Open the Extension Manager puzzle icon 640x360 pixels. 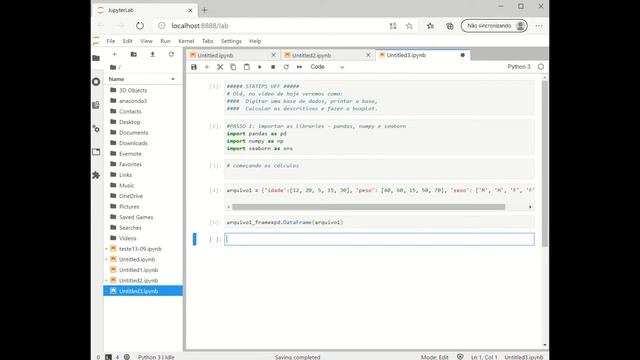click(96, 175)
